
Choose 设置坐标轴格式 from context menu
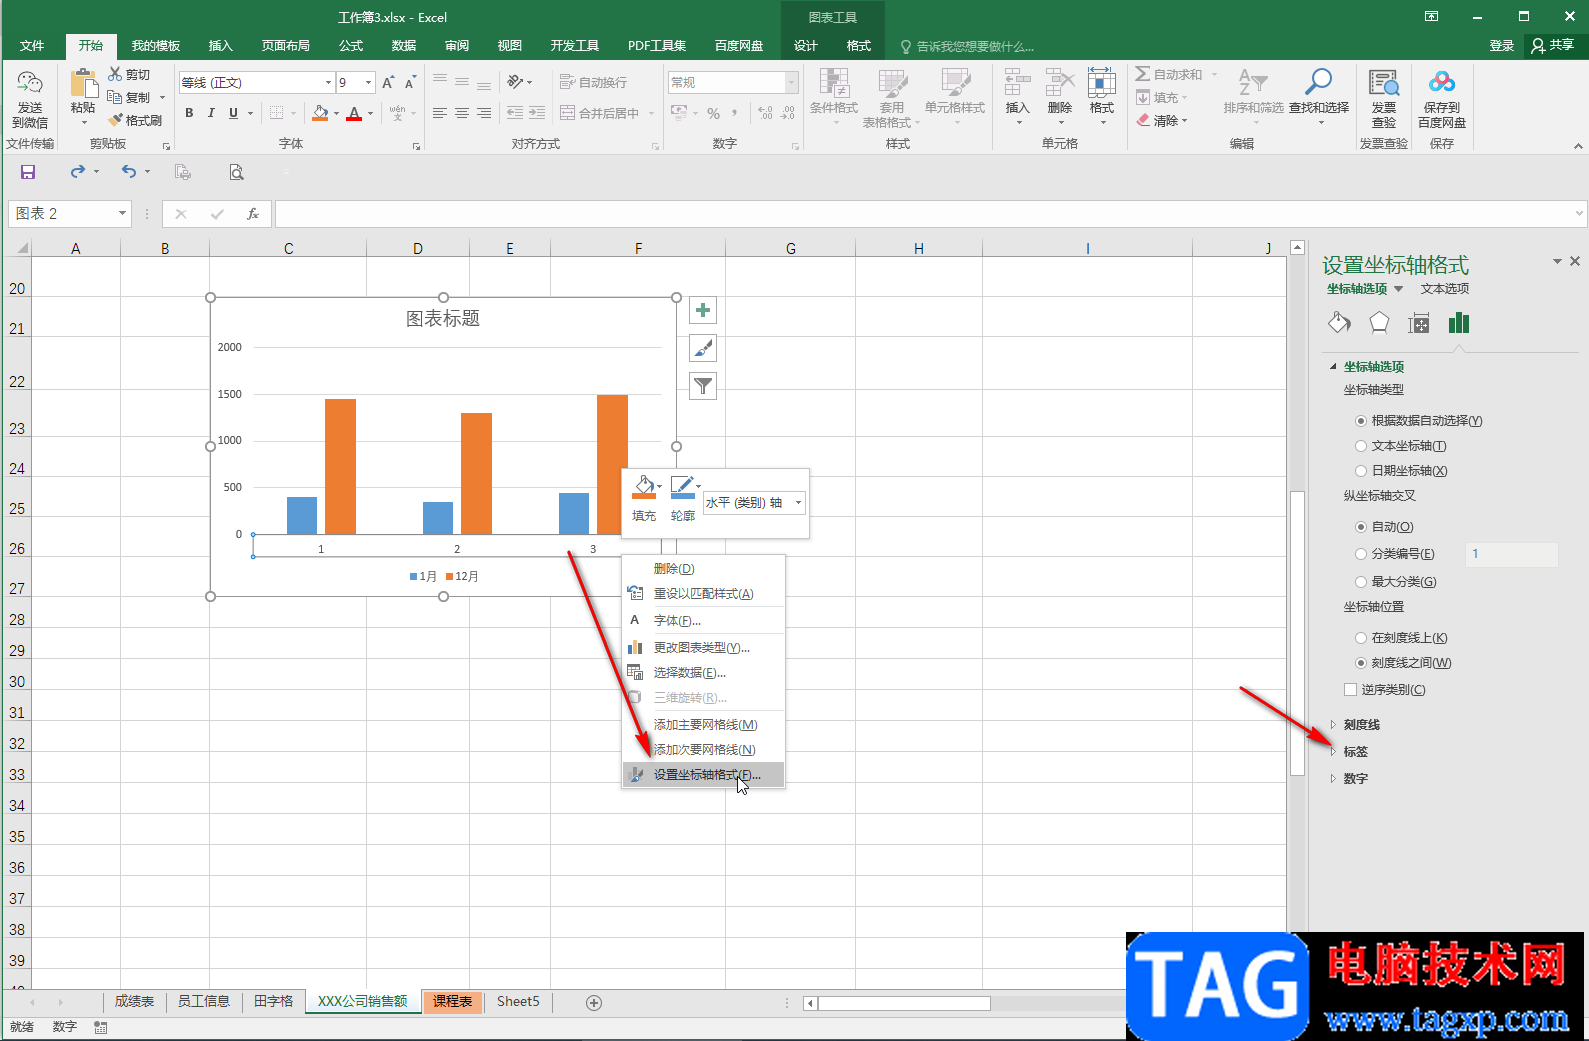point(703,775)
